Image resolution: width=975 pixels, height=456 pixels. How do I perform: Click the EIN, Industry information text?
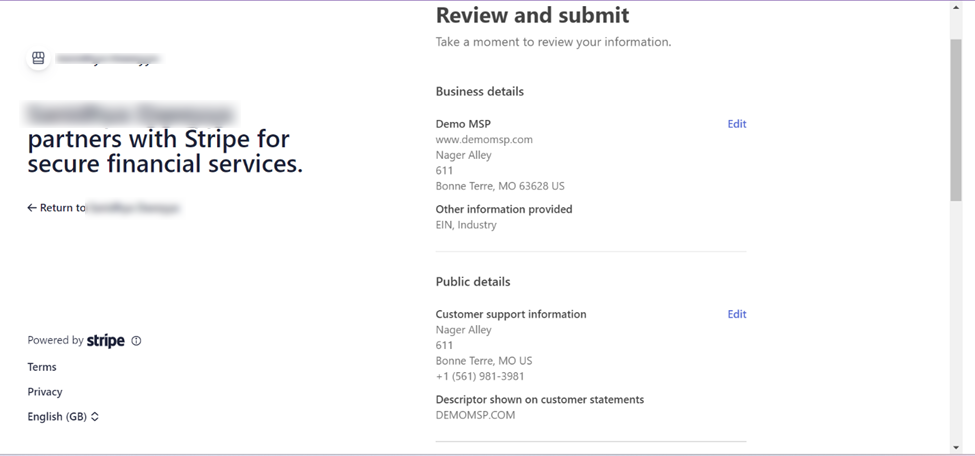coord(466,225)
